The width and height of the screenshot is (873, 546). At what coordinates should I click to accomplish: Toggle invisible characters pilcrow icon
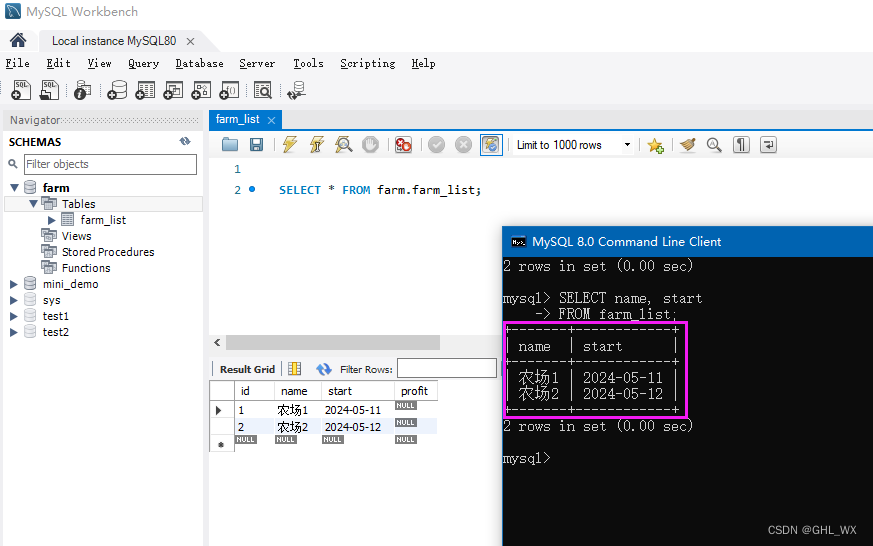741,145
